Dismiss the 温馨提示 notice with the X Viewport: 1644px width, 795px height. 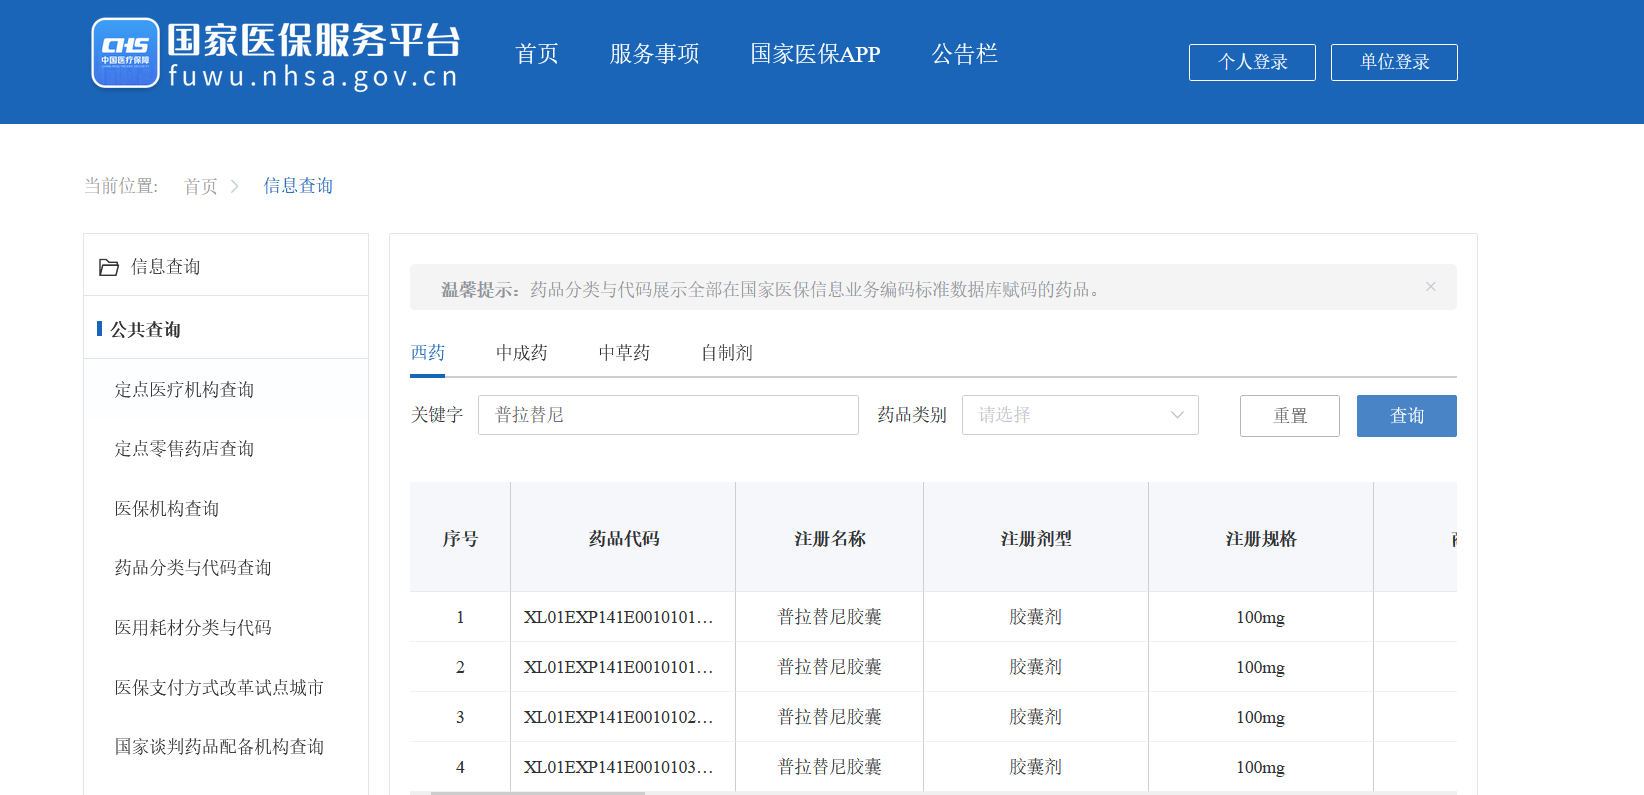tap(1430, 287)
